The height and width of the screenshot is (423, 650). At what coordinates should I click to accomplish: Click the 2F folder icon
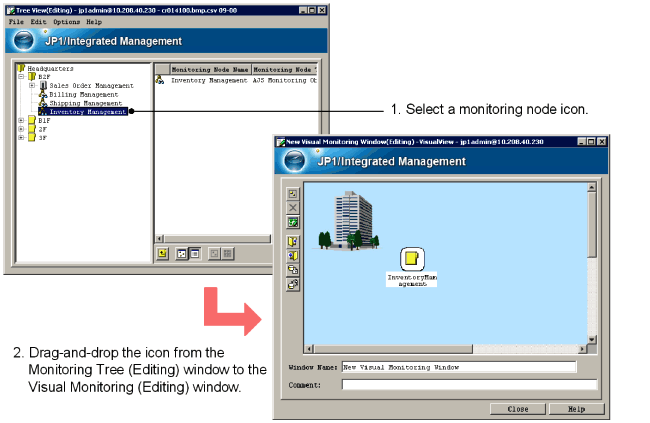point(32,129)
